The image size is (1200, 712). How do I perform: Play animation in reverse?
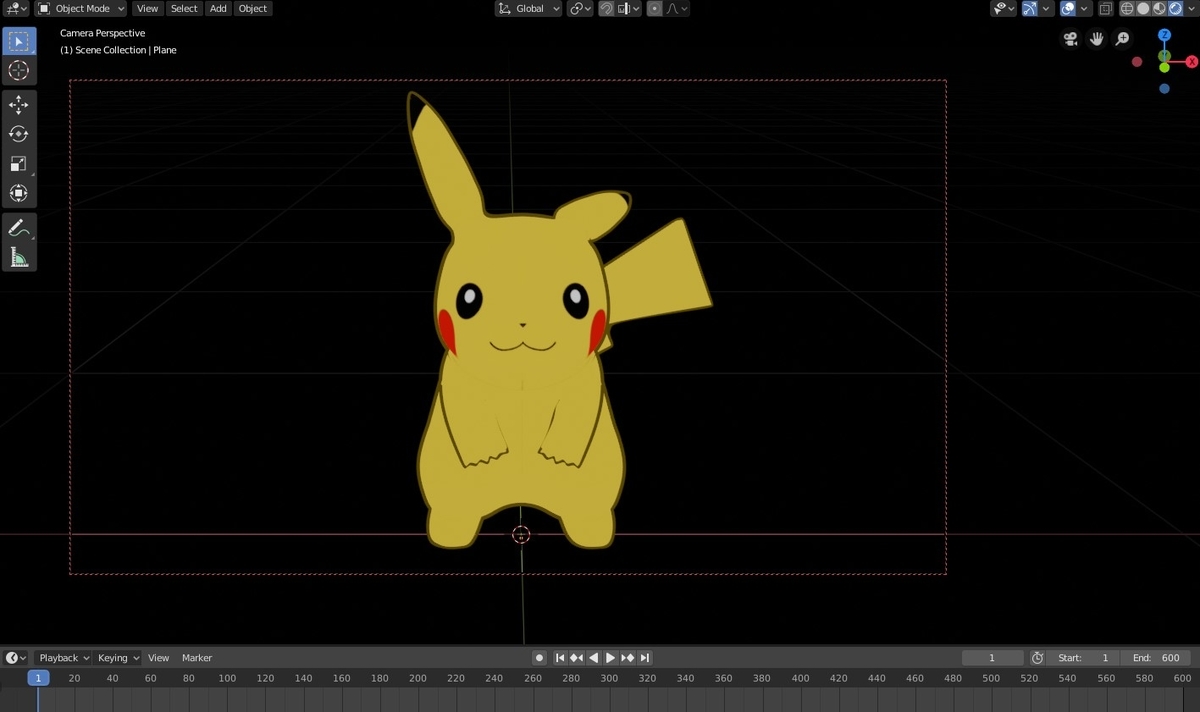click(x=593, y=658)
